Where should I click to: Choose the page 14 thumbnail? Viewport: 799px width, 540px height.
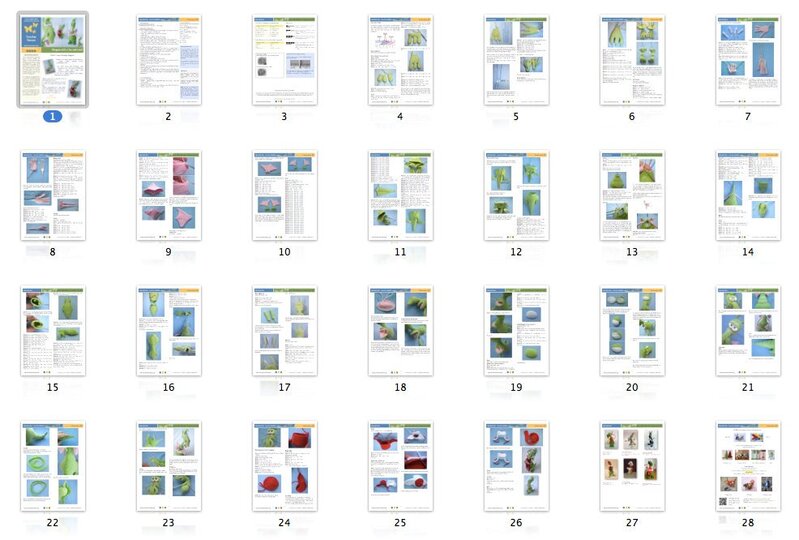pos(748,195)
